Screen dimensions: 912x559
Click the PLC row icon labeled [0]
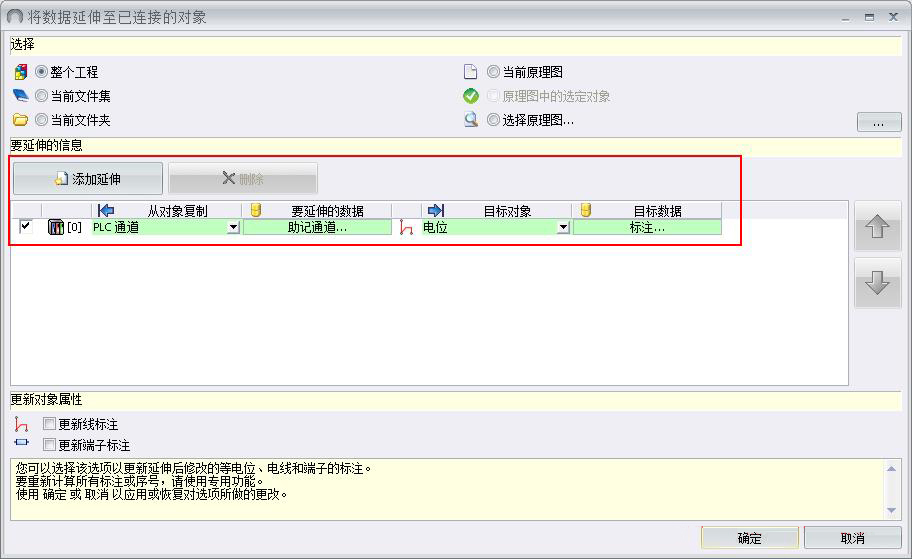click(x=56, y=227)
